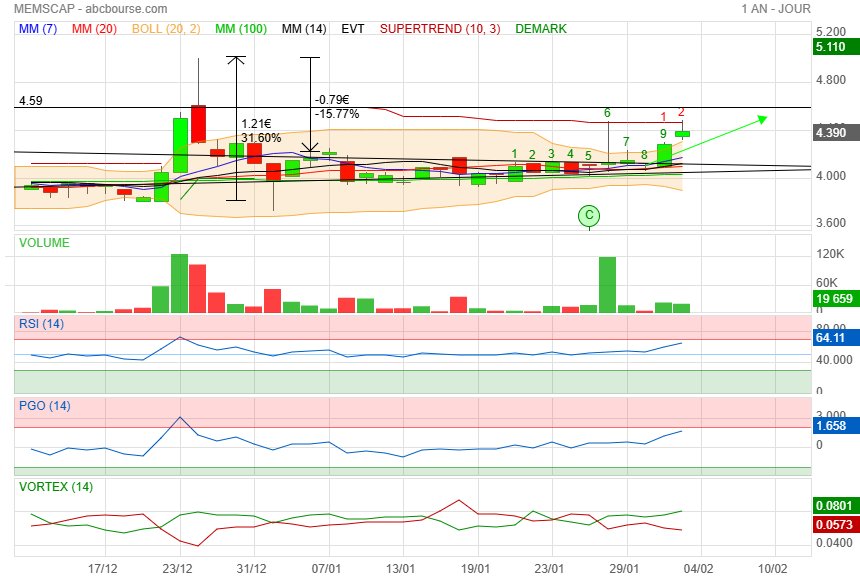This screenshot has width=860, height=579.
Task: Click the 0.0573 red vortex value
Action: [x=836, y=525]
